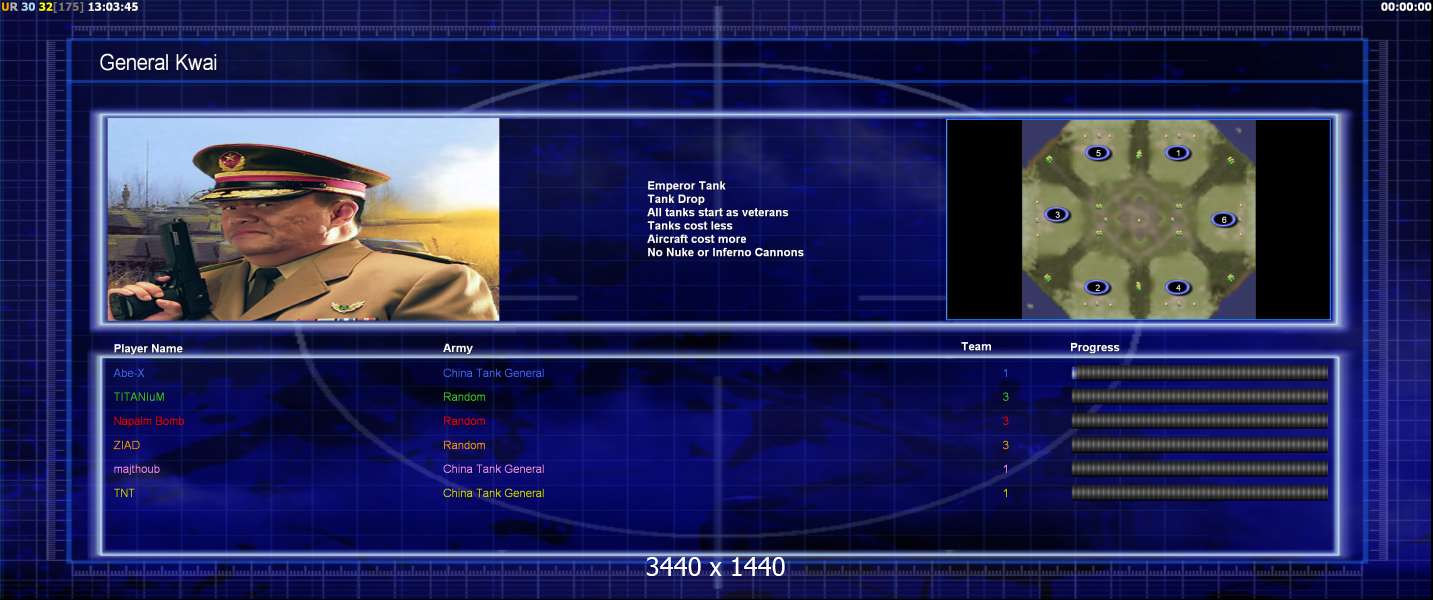1433x600 pixels.
Task: Click player name TITANIuM
Action: point(139,397)
